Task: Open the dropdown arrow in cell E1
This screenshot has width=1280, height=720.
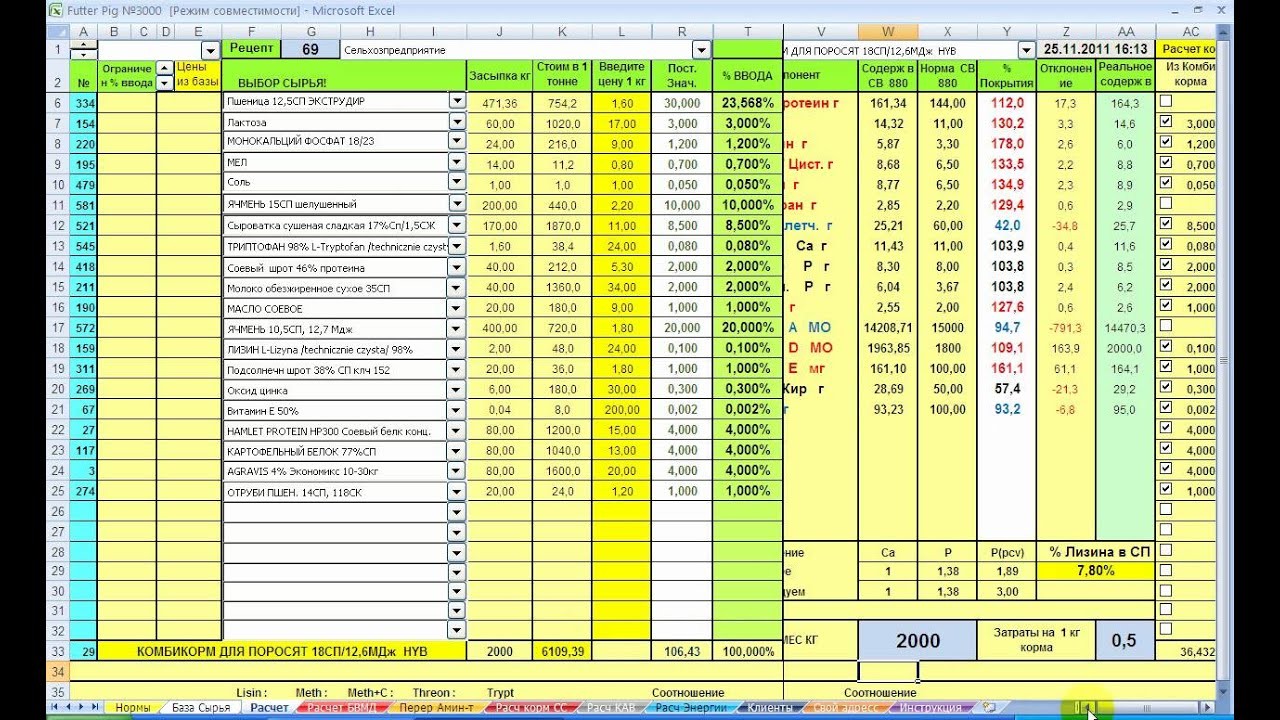Action: (x=210, y=50)
